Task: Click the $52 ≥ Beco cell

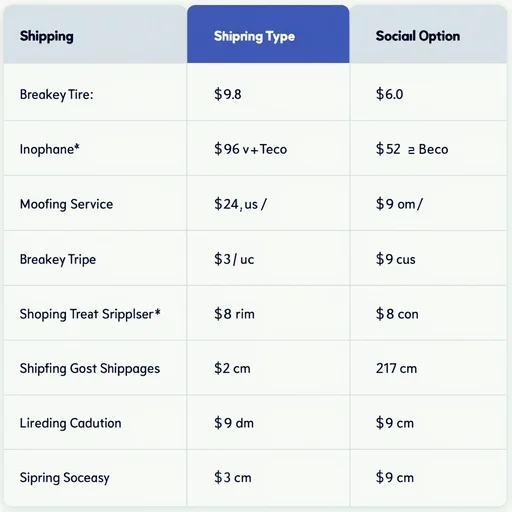Action: (412, 149)
